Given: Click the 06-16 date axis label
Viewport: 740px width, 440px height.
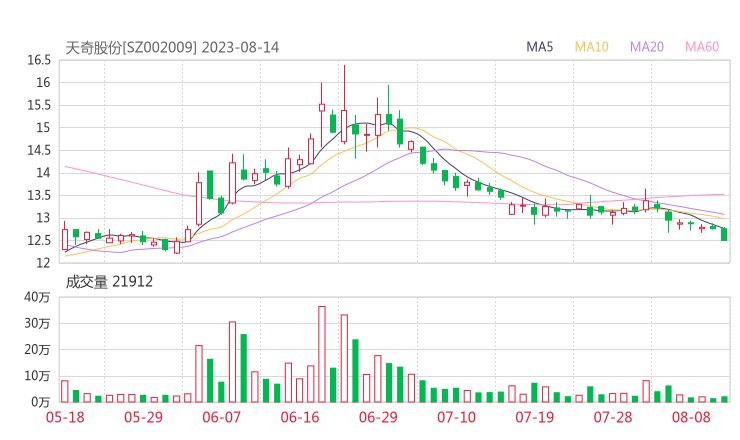Looking at the screenshot, I should [x=300, y=417].
